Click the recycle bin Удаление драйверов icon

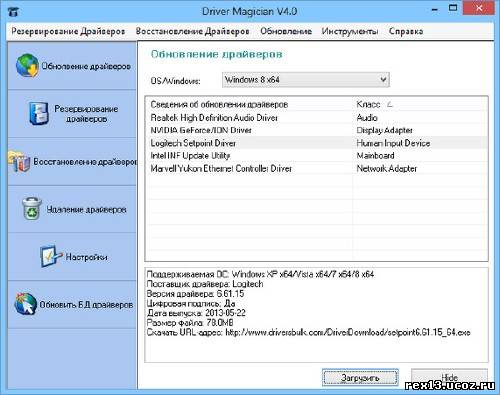[x=32, y=208]
